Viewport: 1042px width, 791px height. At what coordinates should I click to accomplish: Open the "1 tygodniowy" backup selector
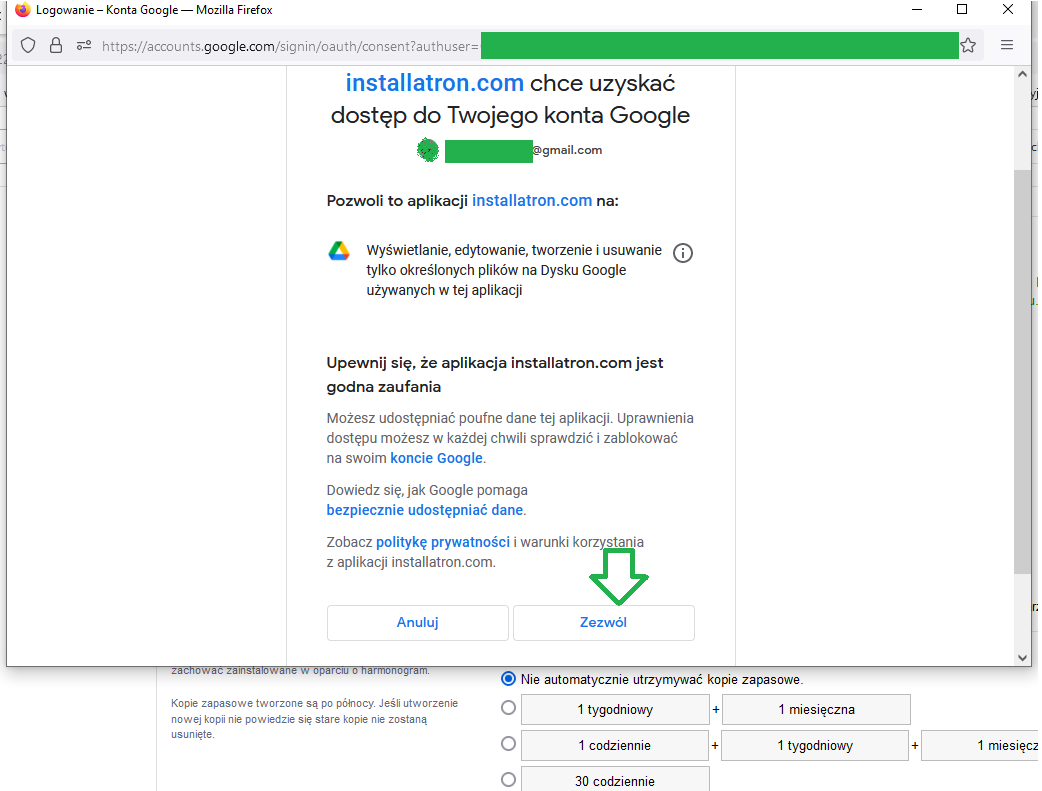pyautogui.click(x=614, y=709)
